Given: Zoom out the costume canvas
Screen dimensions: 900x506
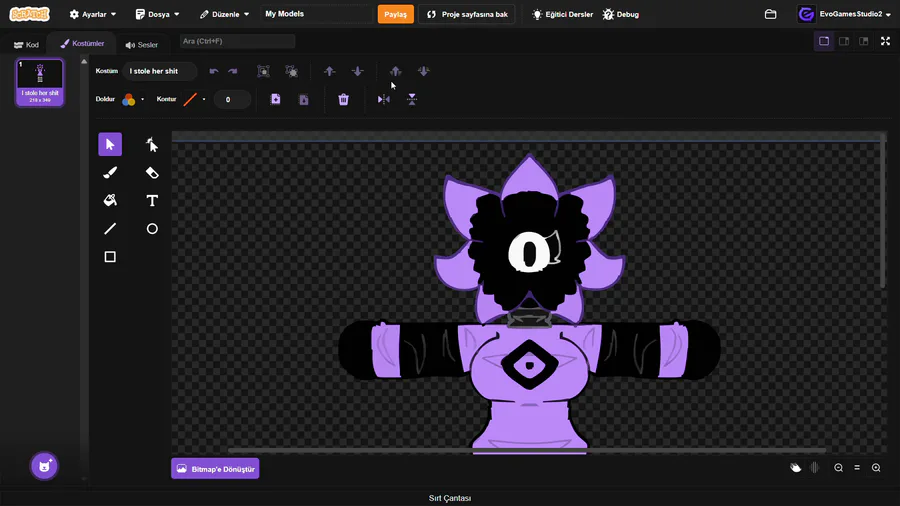Looking at the screenshot, I should click(839, 468).
